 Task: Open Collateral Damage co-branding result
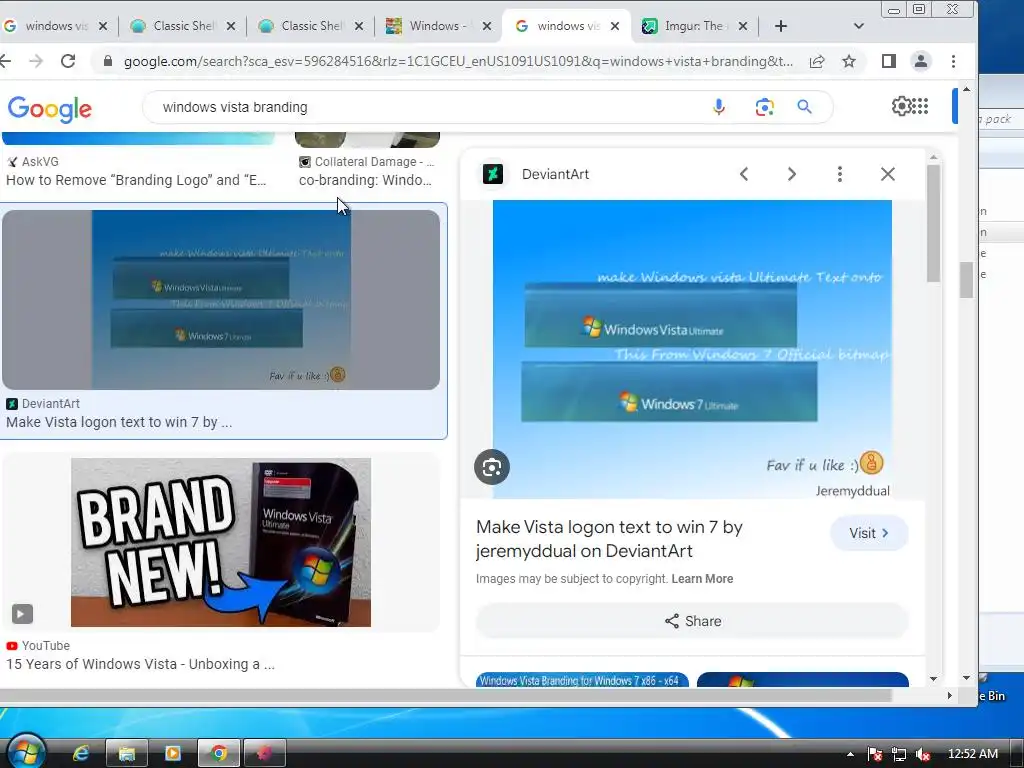(365, 180)
